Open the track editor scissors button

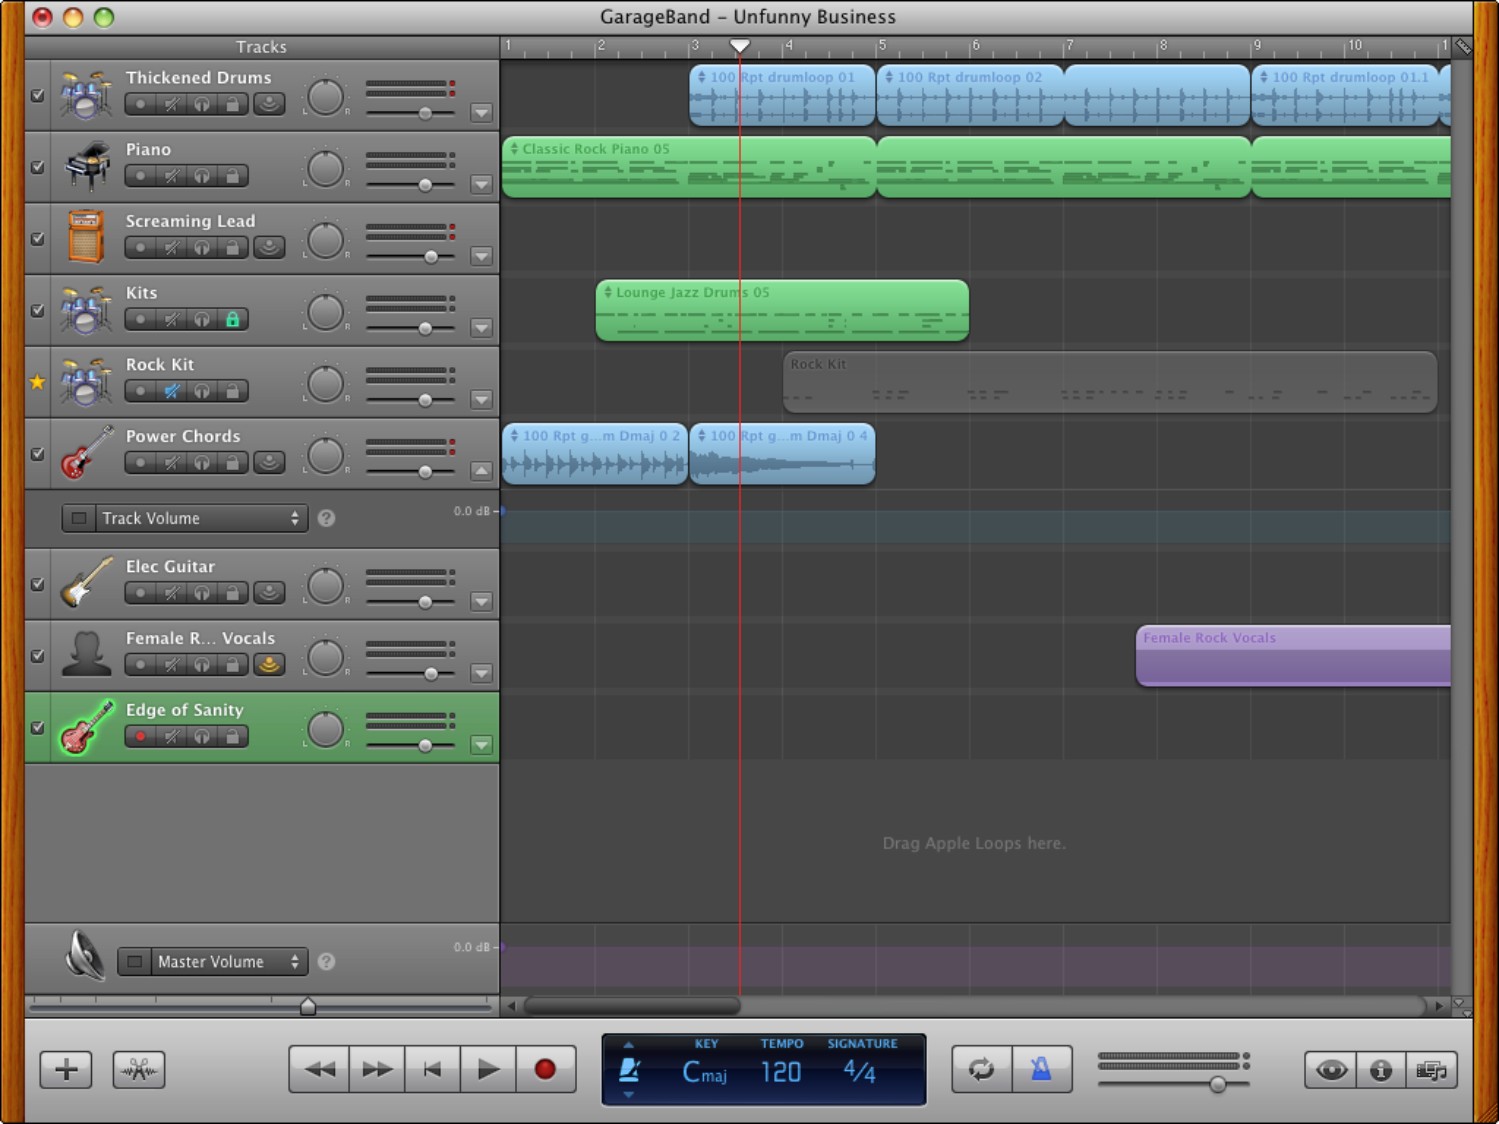[139, 1069]
